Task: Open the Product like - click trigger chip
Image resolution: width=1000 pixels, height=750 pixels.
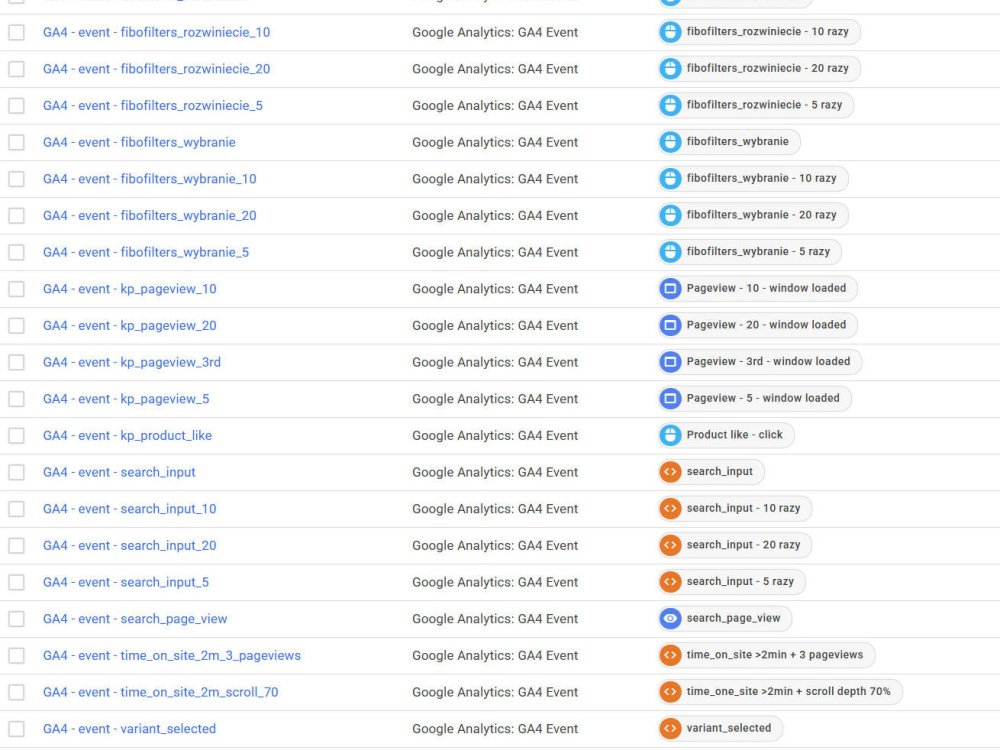Action: (726, 436)
